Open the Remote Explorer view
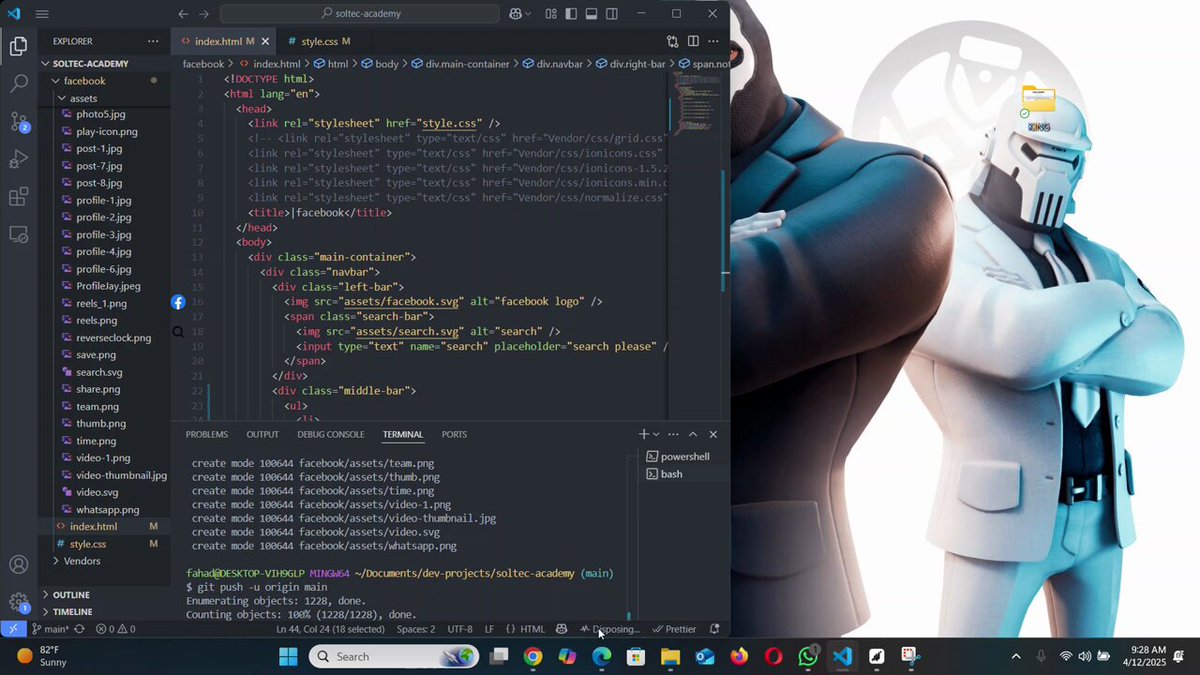 point(18,234)
